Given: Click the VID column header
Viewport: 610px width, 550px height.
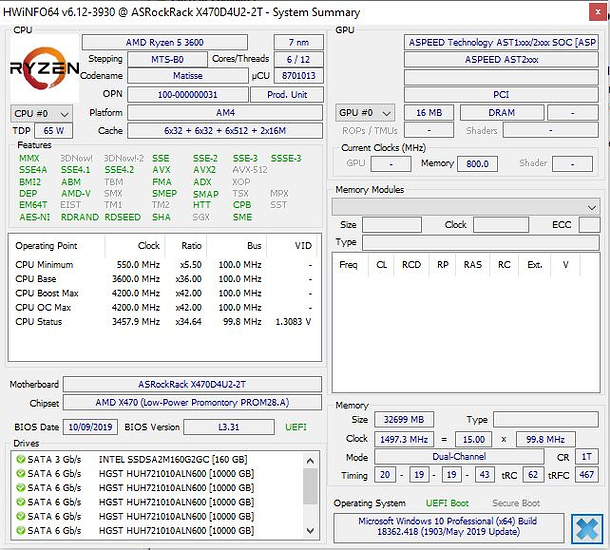Looking at the screenshot, I should 303,246.
